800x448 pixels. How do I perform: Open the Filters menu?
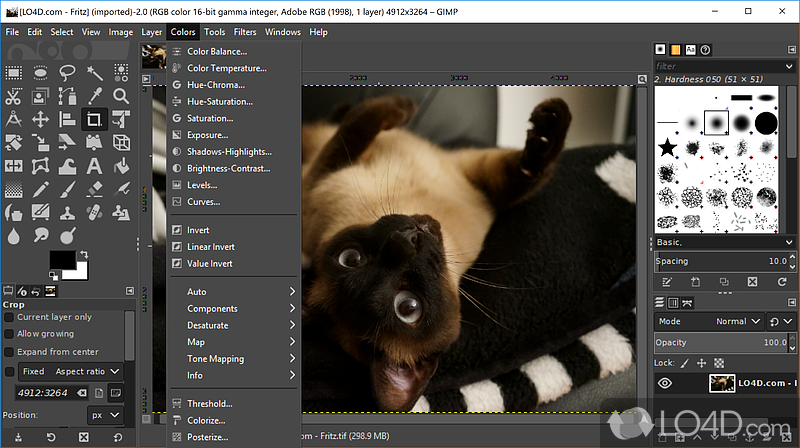[x=245, y=32]
